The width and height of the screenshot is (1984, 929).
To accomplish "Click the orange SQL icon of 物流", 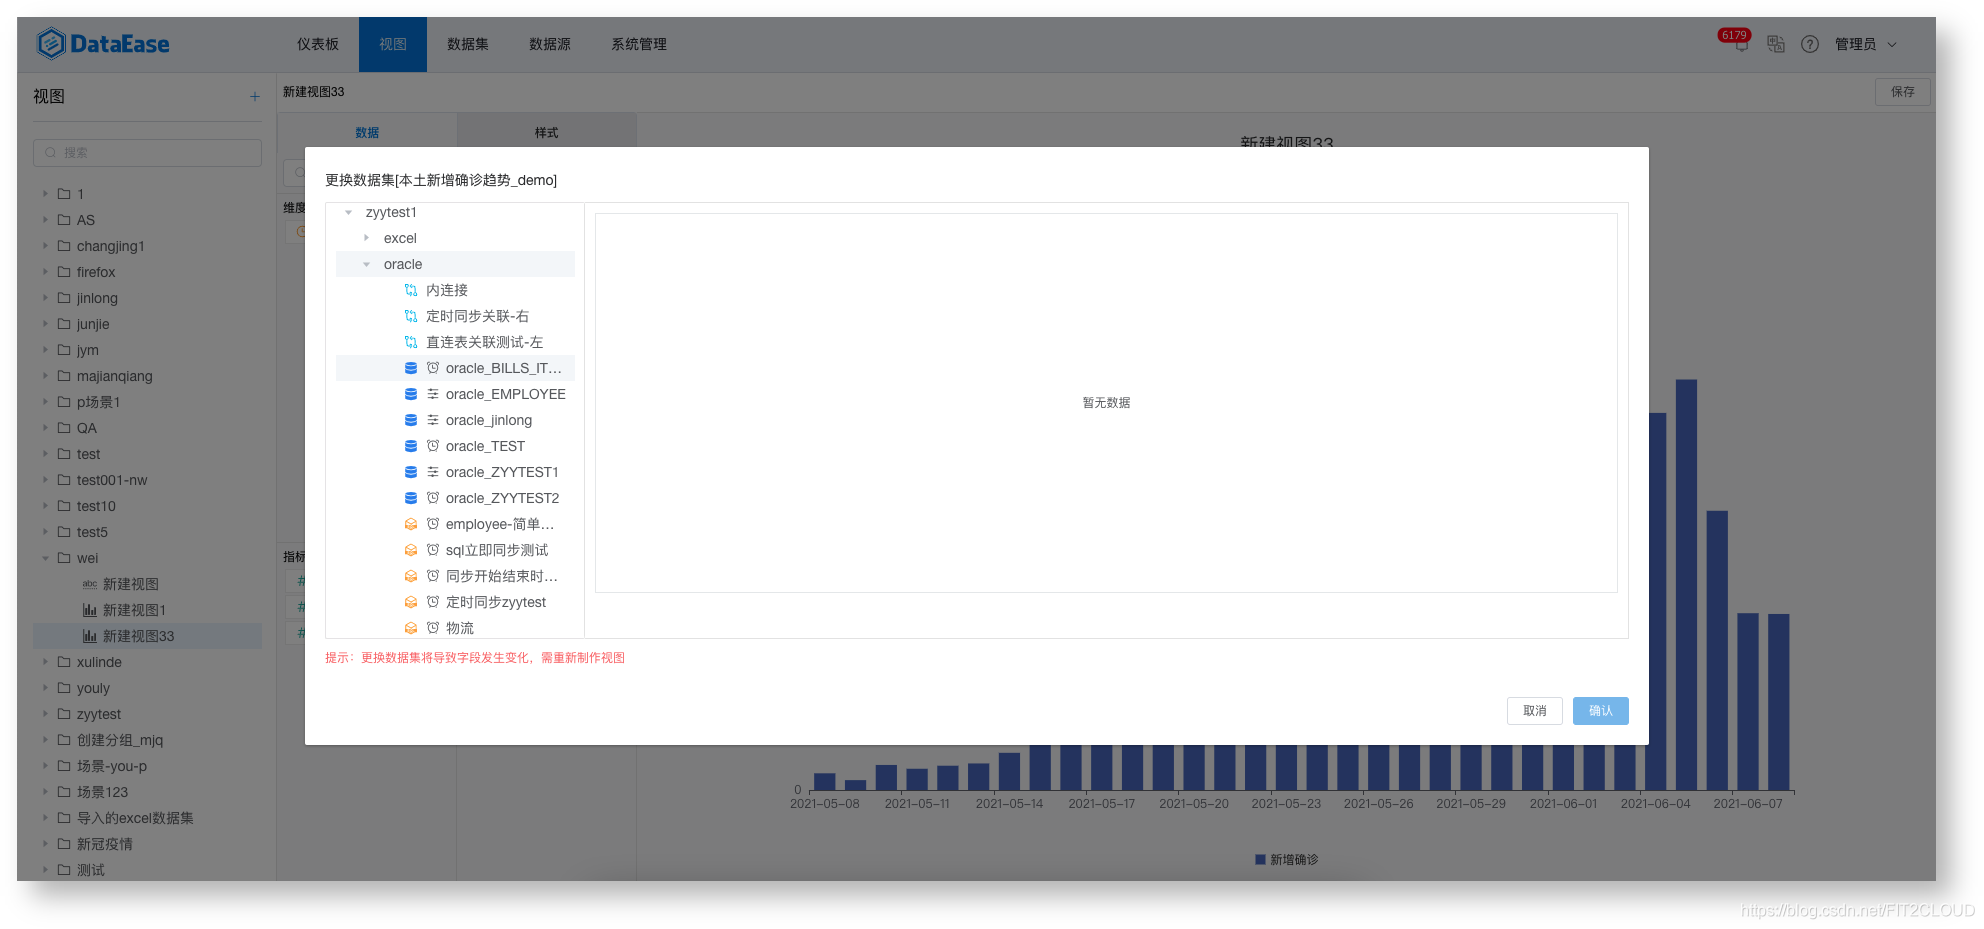I will coord(411,628).
